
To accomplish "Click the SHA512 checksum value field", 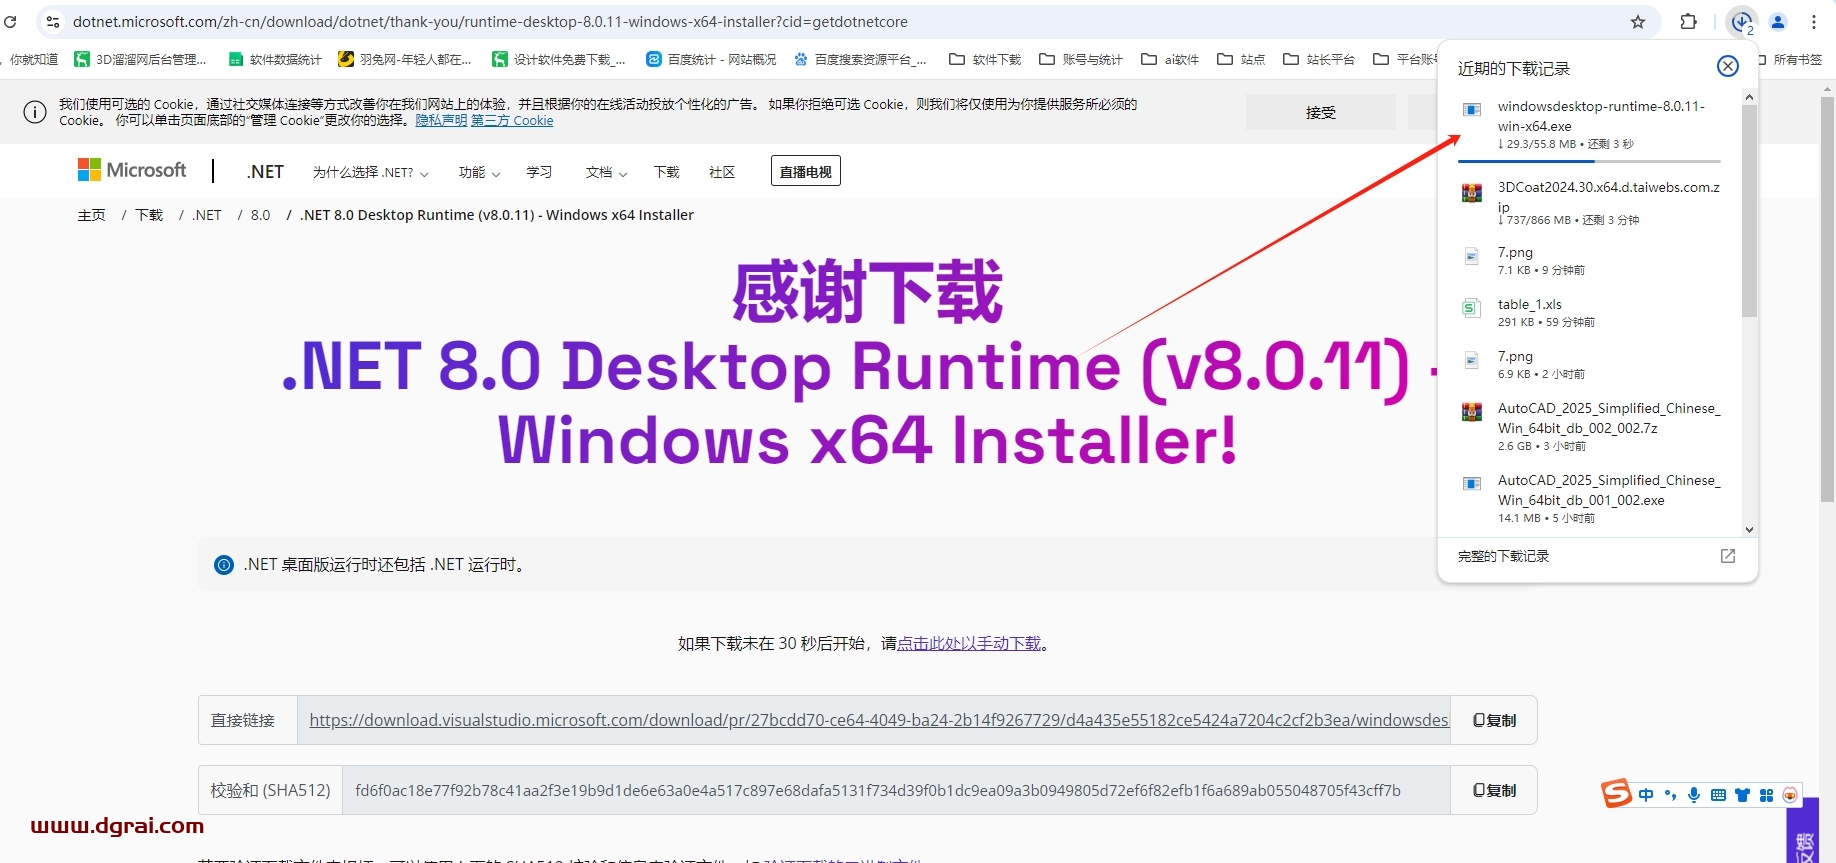I will click(896, 790).
